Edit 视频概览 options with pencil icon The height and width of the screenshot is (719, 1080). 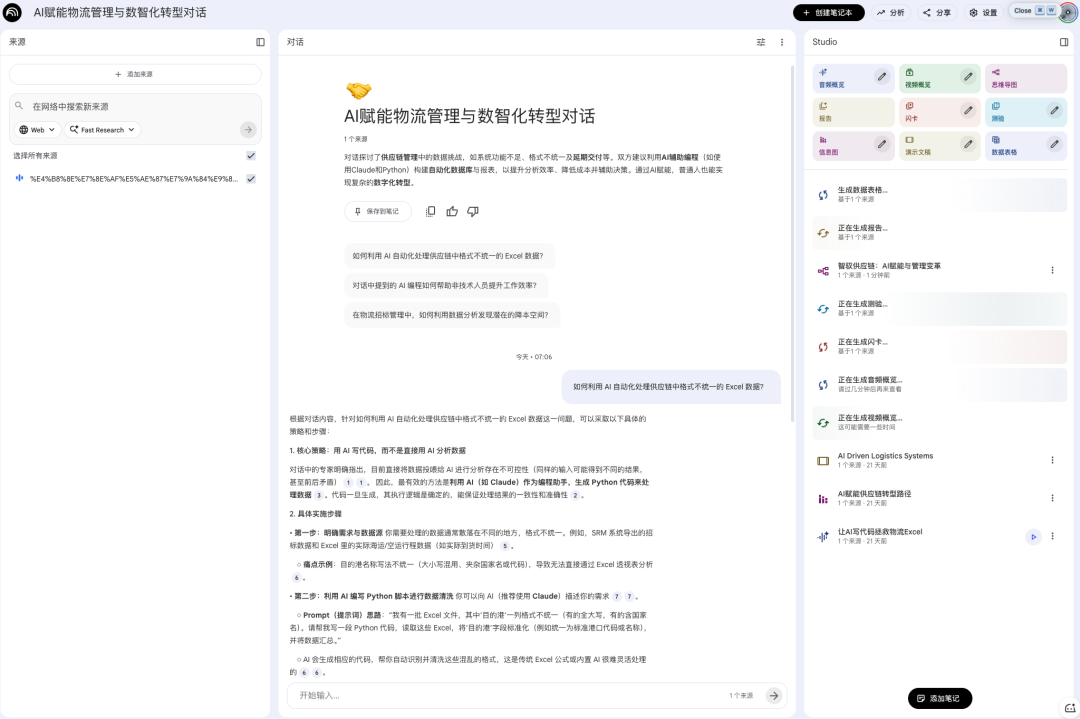click(x=968, y=76)
